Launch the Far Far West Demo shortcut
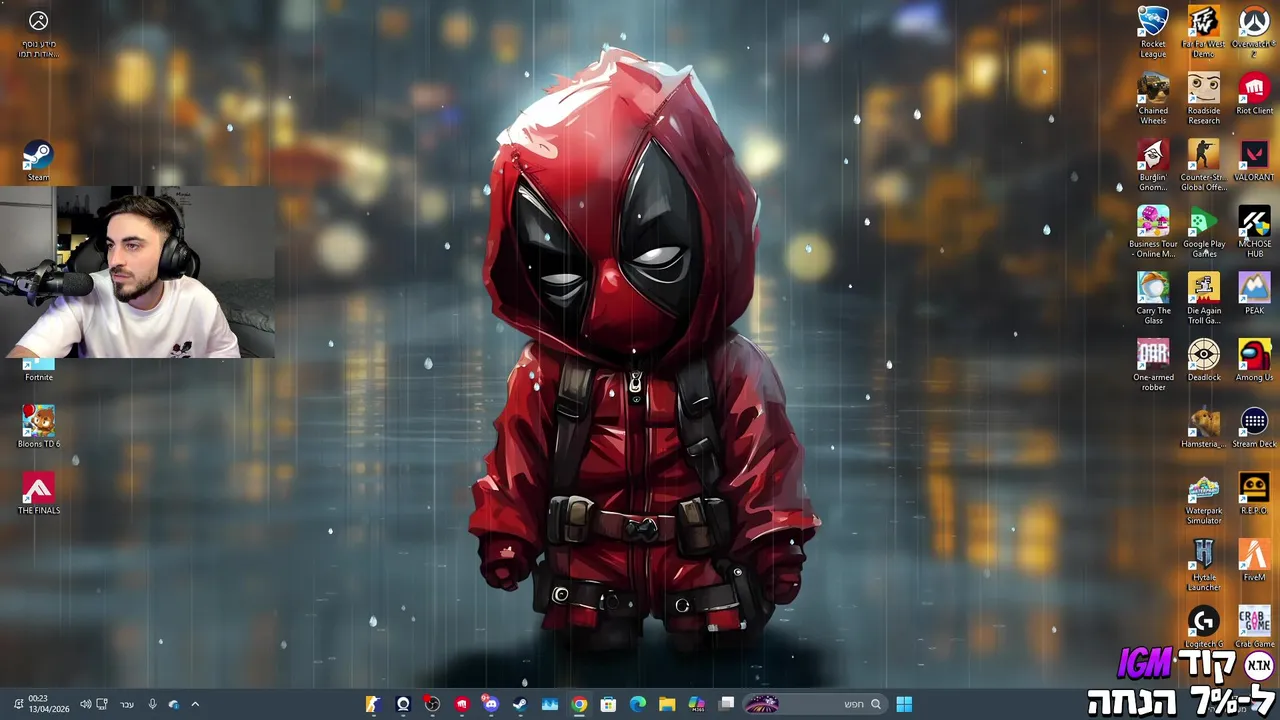Viewport: 1280px width, 720px height. click(1203, 32)
